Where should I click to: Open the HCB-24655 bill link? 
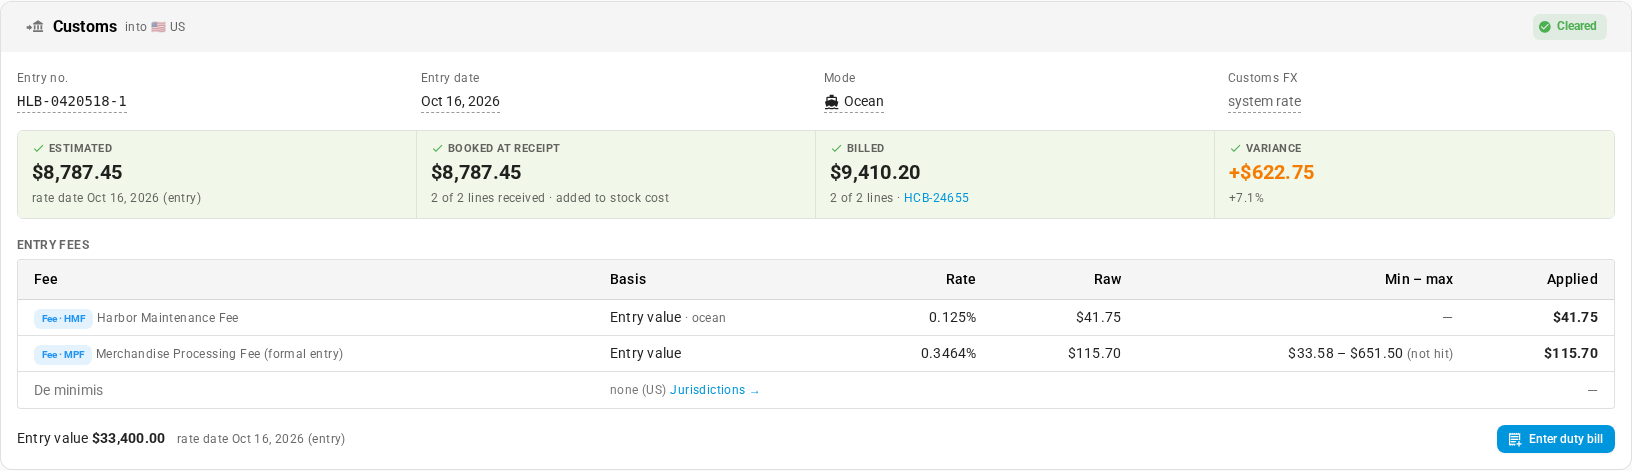(x=936, y=198)
